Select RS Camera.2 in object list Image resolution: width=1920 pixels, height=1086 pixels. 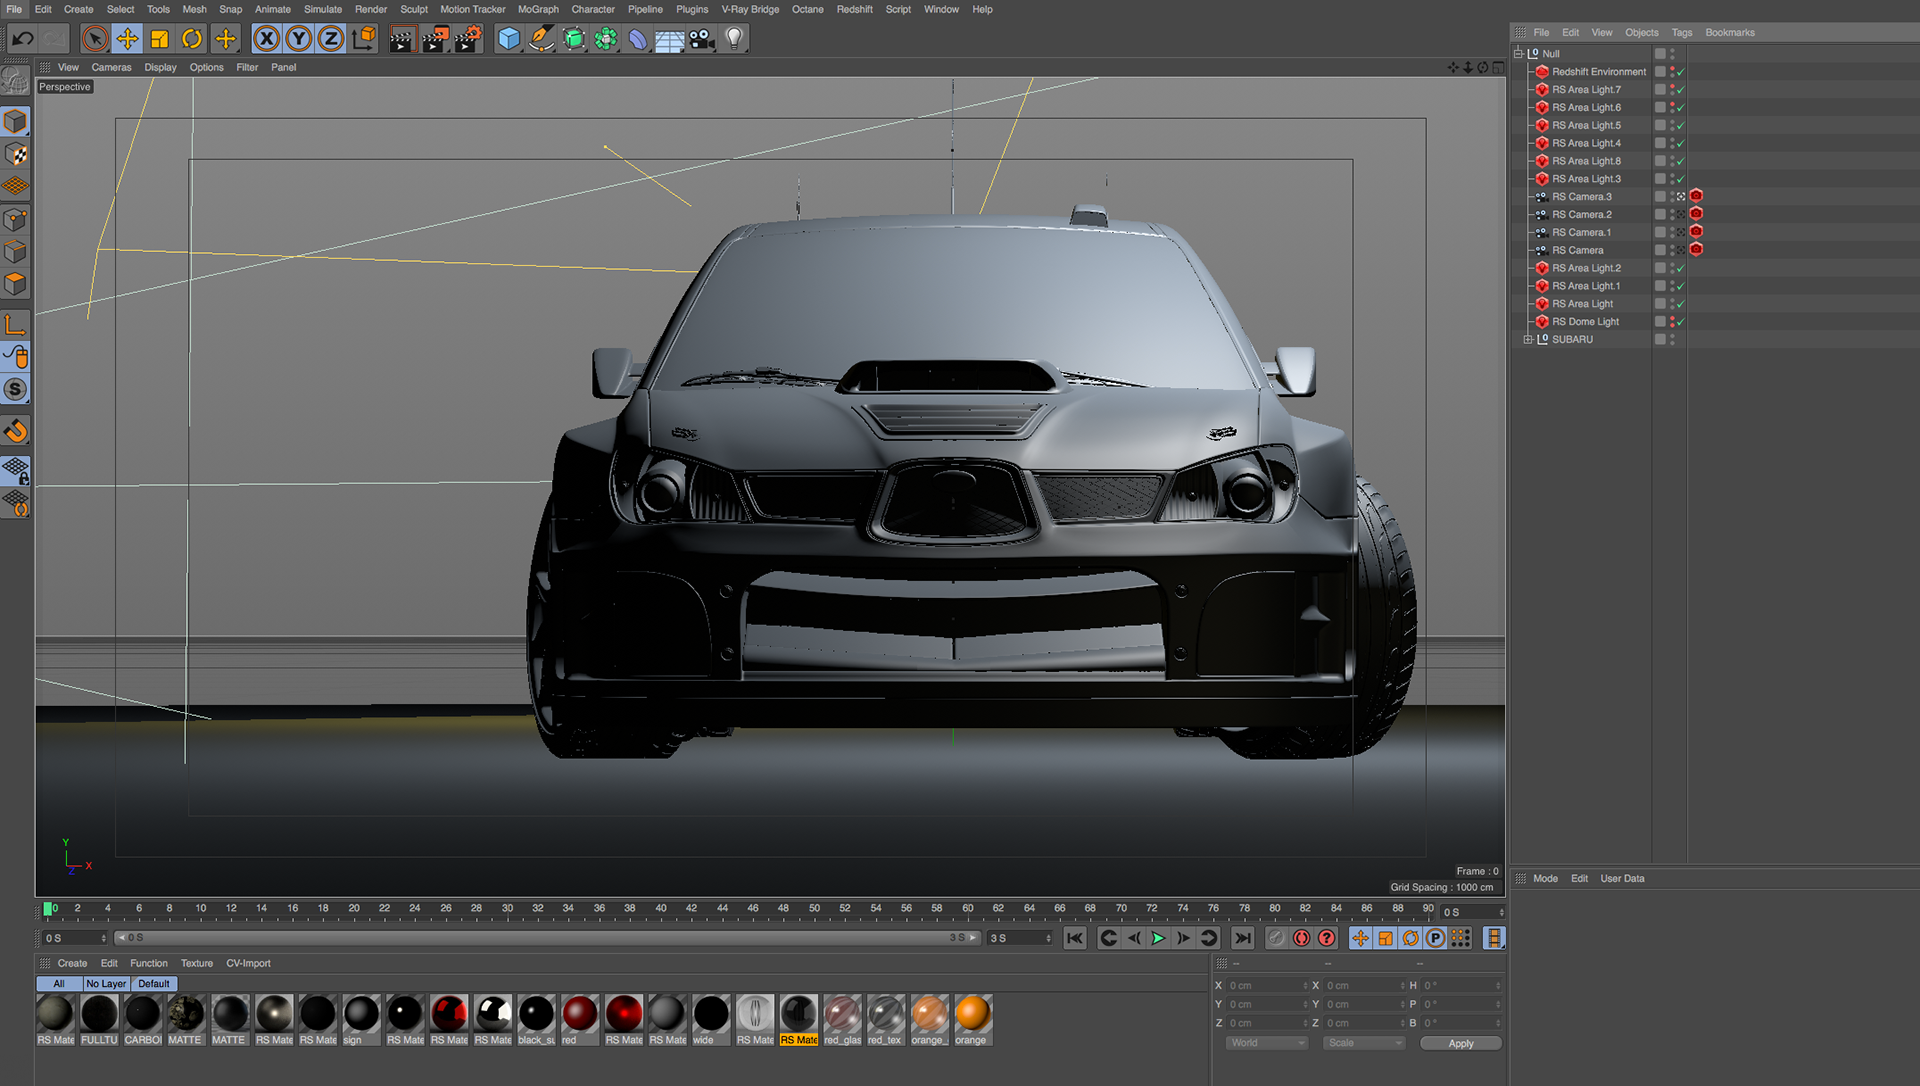click(1581, 215)
